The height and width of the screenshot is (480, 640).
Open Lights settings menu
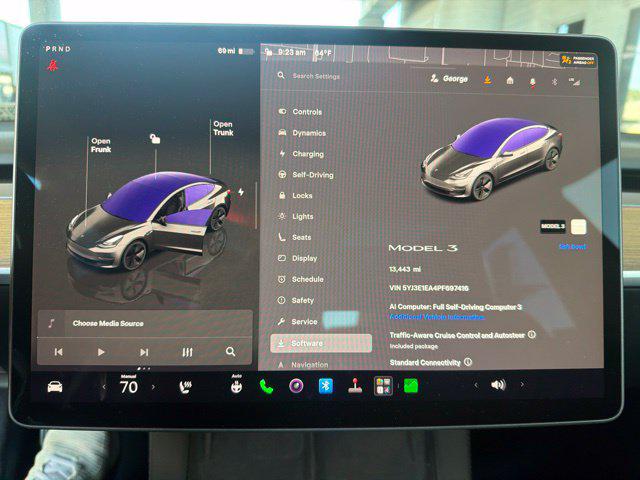[296, 216]
